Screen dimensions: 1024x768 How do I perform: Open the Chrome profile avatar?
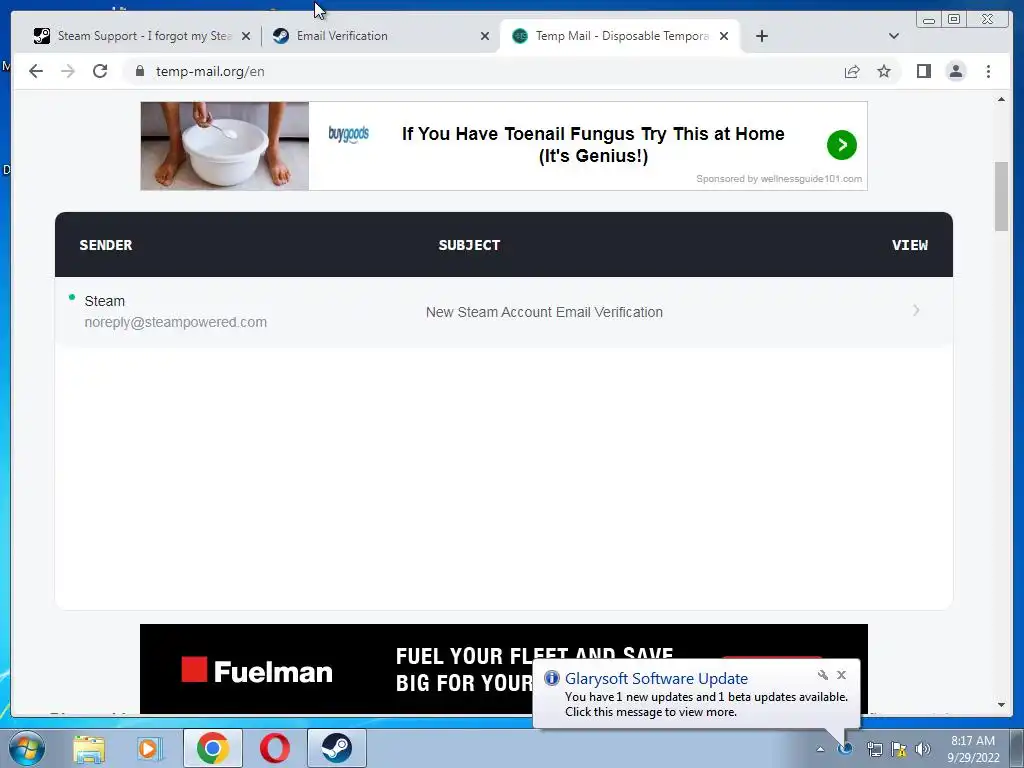(x=955, y=71)
